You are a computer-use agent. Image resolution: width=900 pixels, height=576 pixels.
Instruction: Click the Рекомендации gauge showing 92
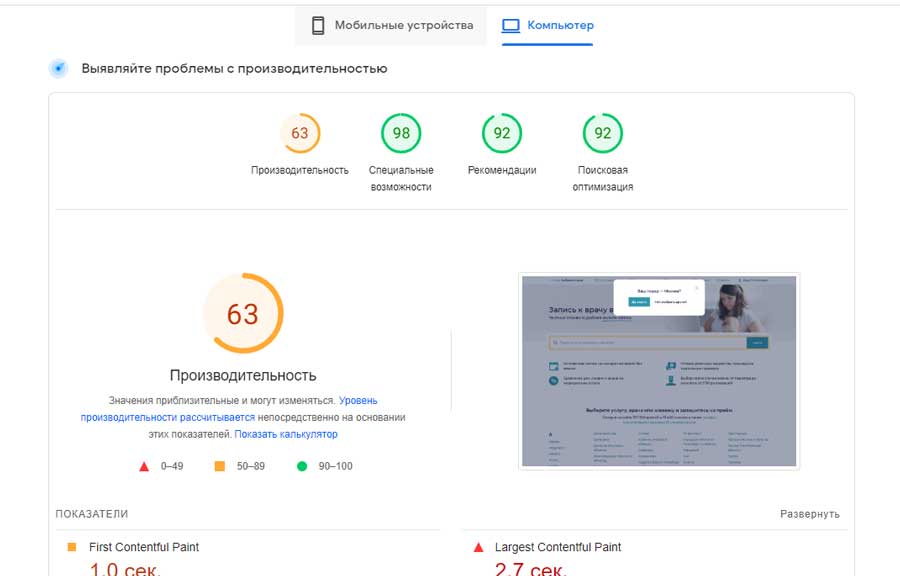(501, 131)
